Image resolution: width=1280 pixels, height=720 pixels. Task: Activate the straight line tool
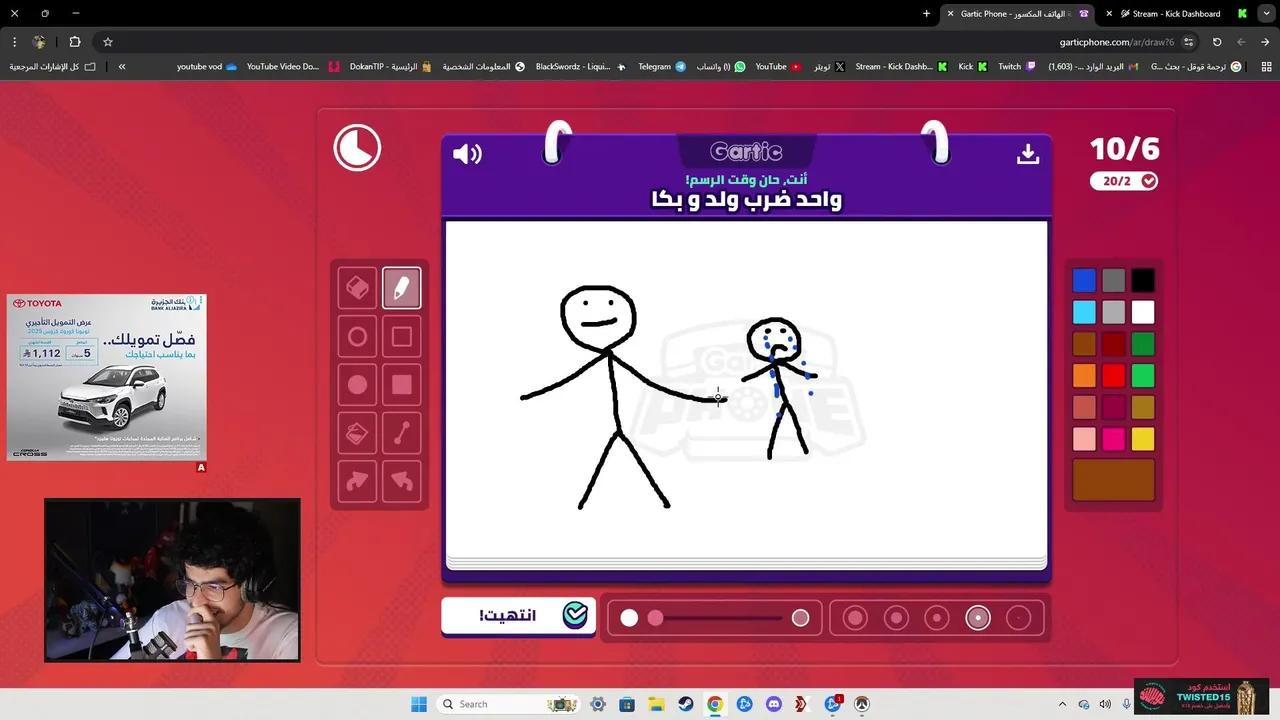[x=401, y=433]
